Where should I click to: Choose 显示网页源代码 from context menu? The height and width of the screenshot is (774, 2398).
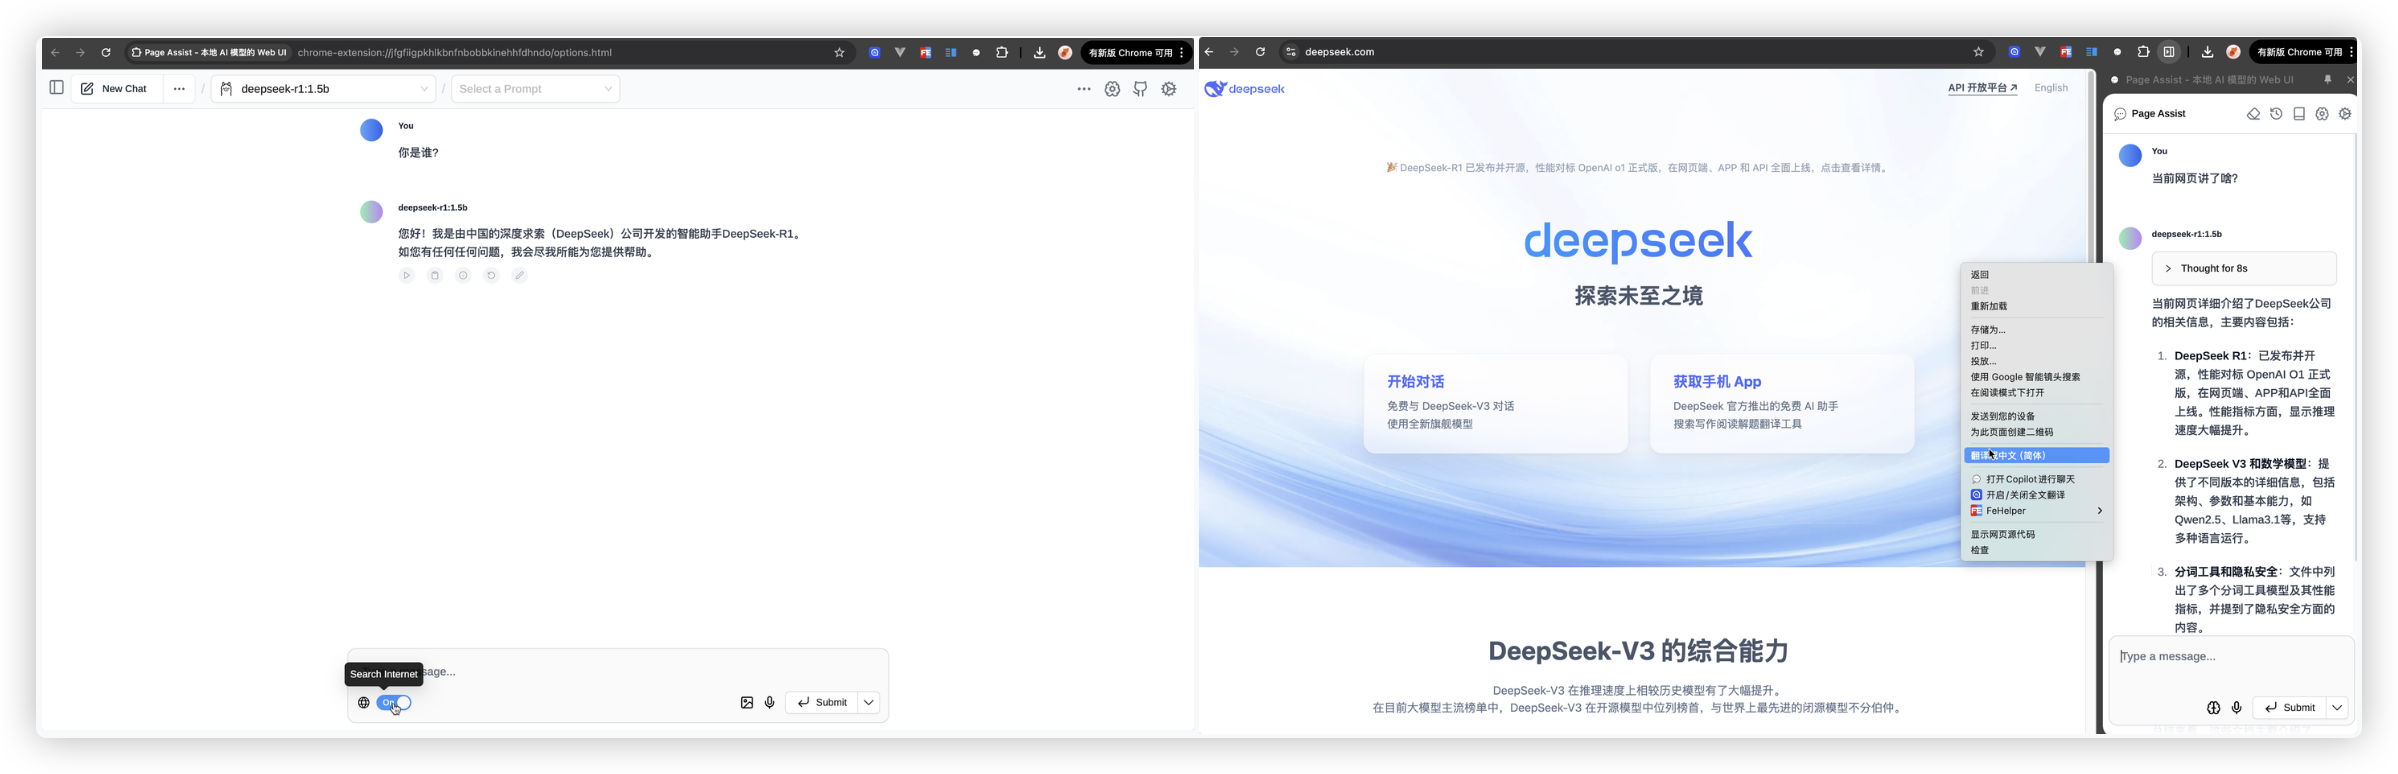pyautogui.click(x=2002, y=534)
